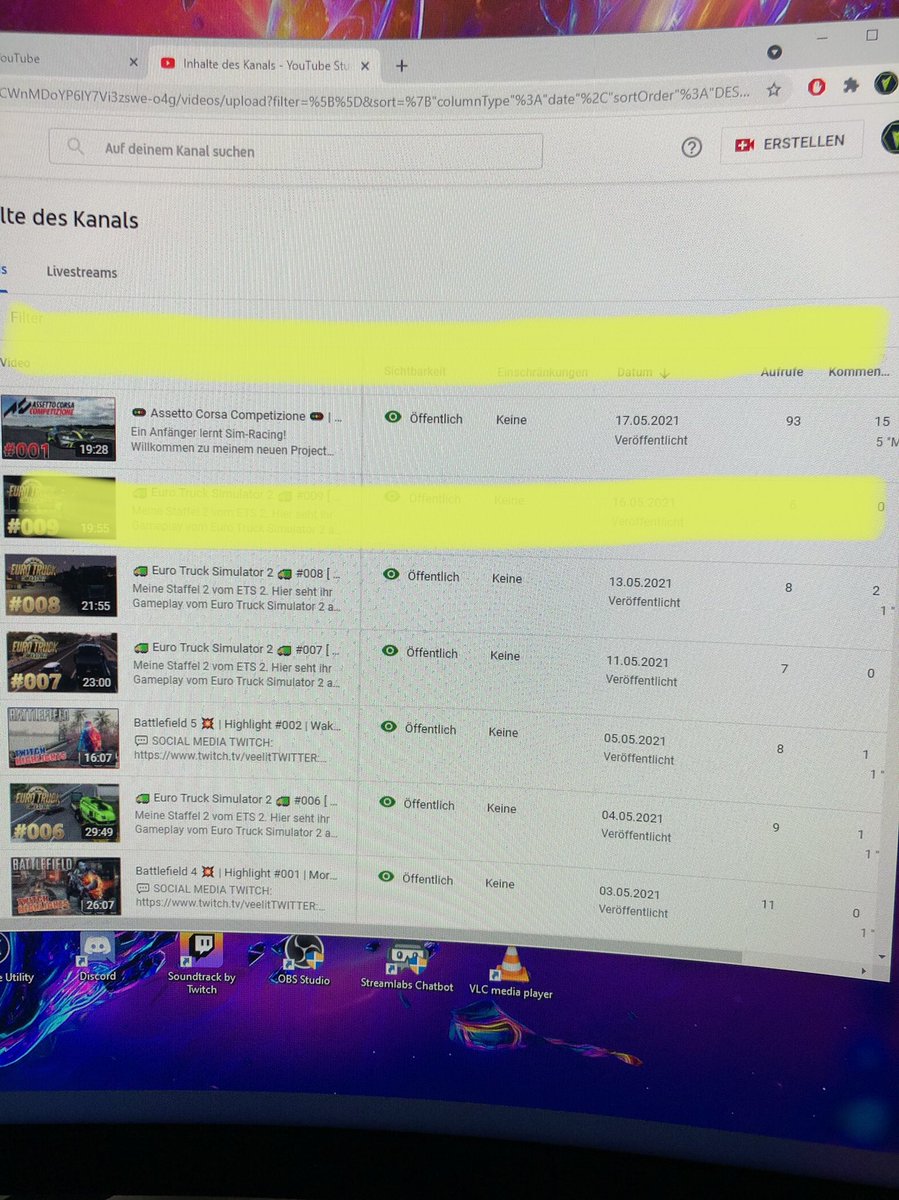Click Öffentlich in the Assetto Corsa row
Screen dimensions: 899x1200
click(436, 419)
